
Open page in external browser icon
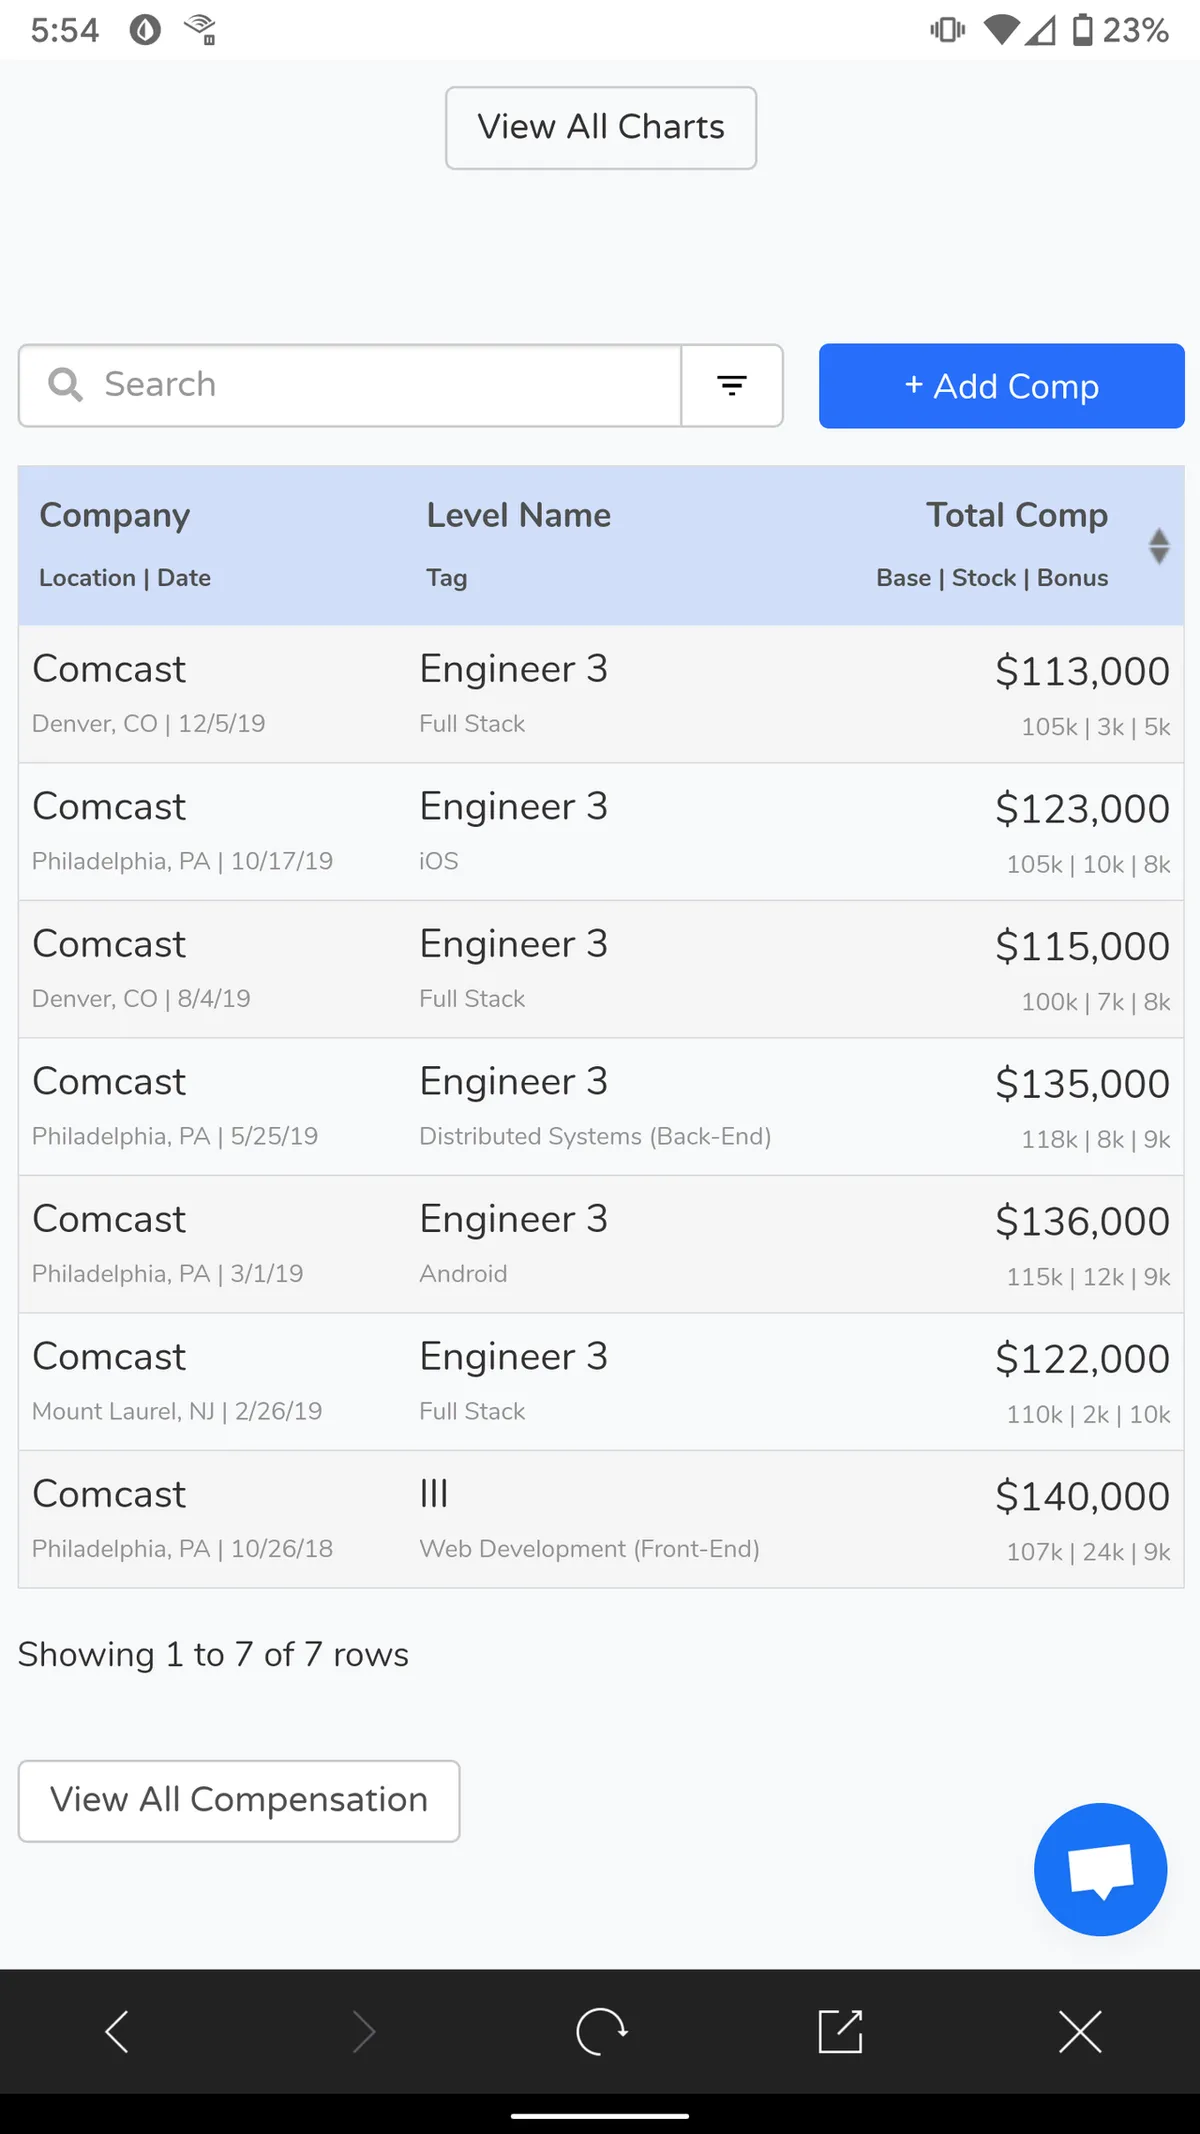(840, 2031)
